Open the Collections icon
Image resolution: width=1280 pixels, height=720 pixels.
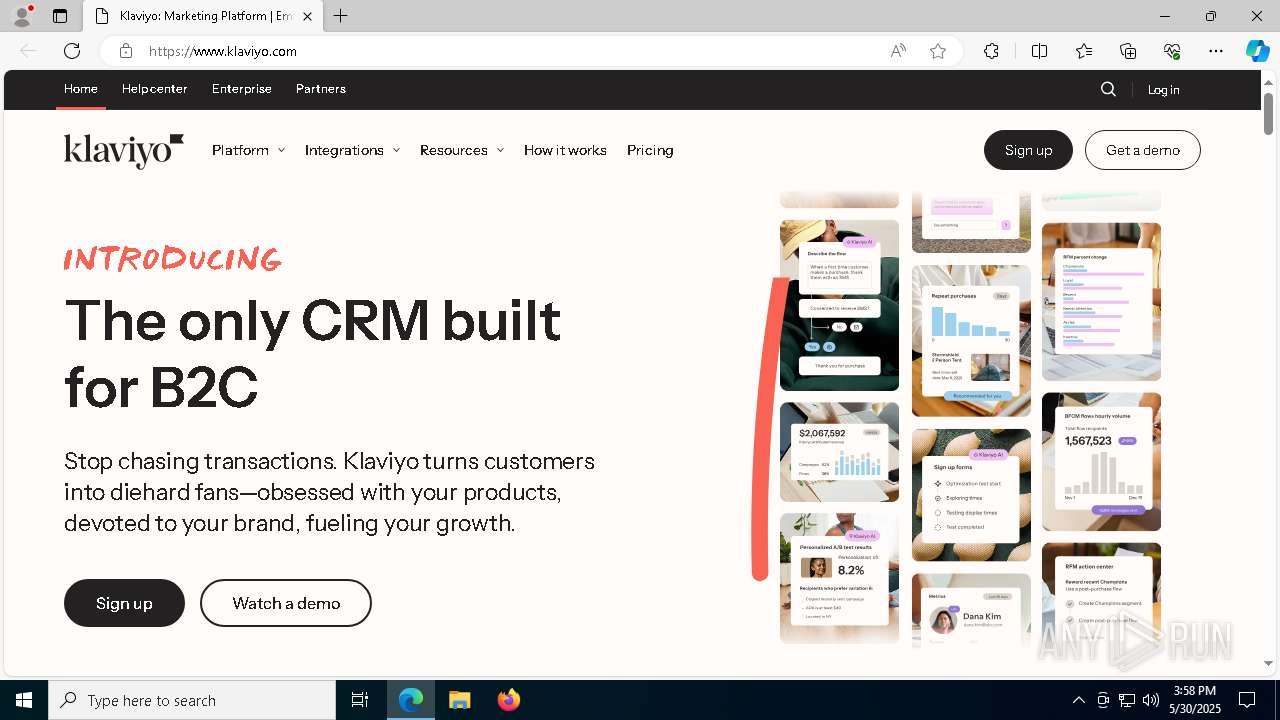coord(1128,51)
